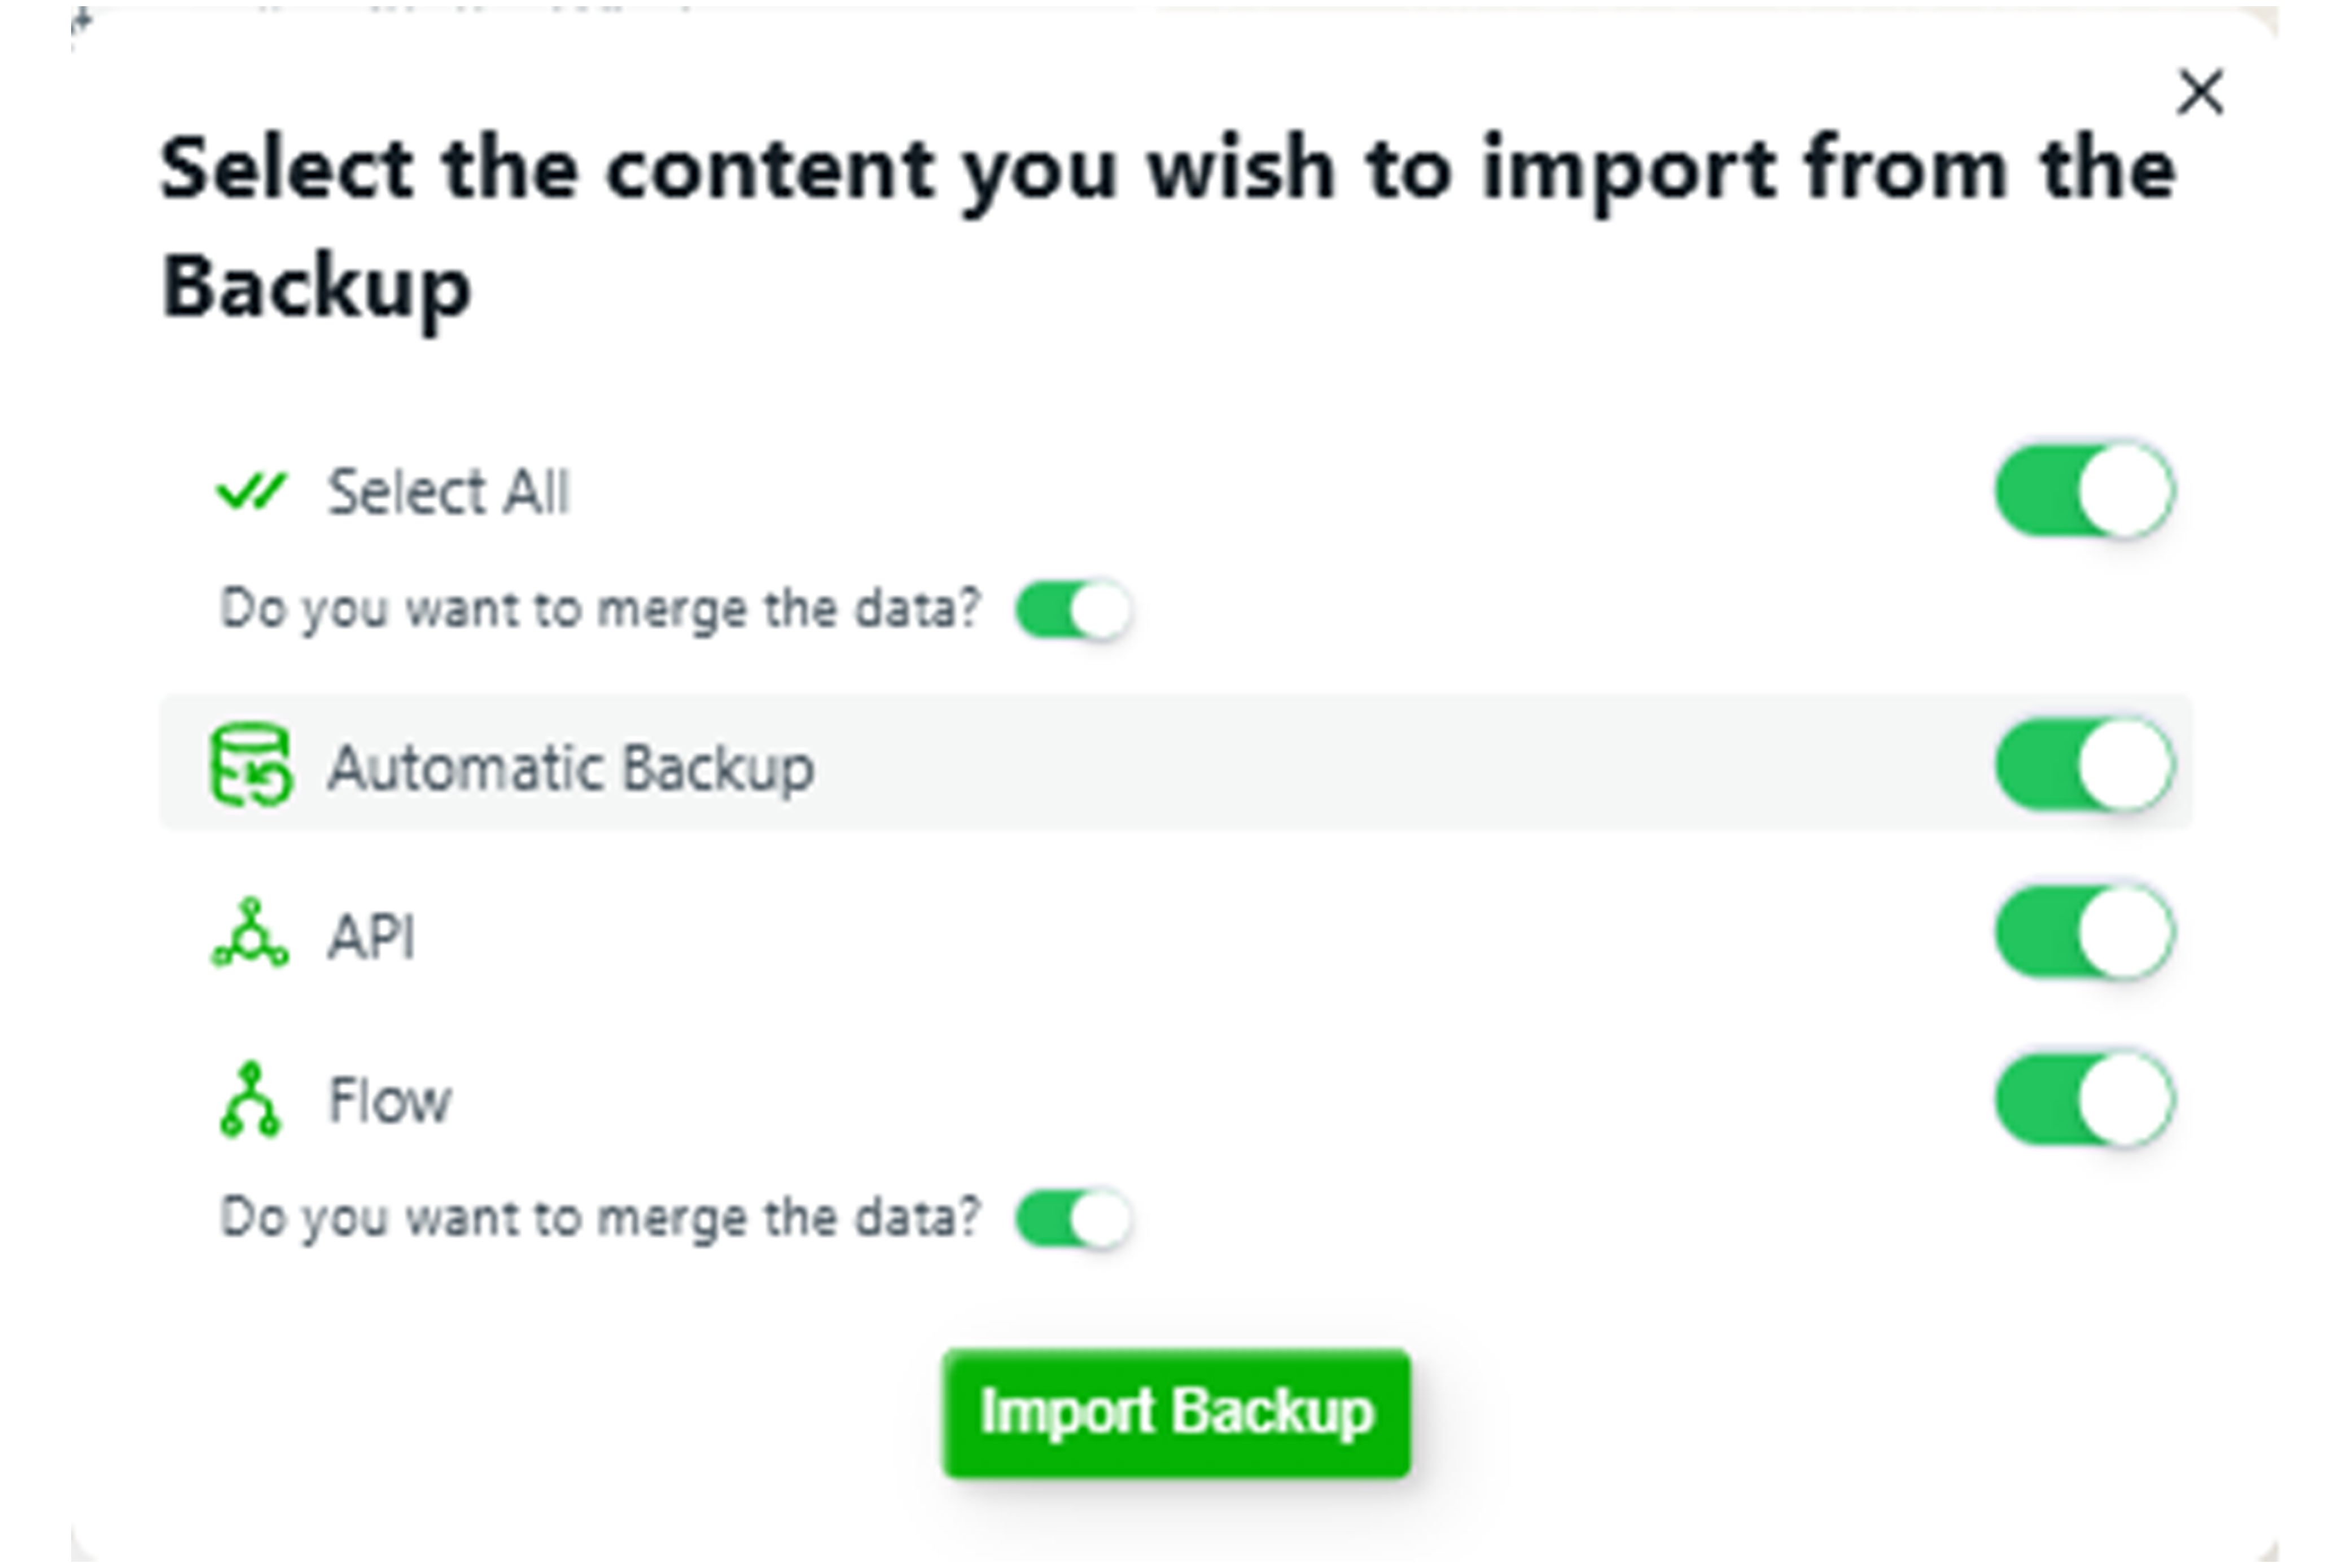Click the Automatic Backup label text
Viewport: 2352px width, 1568px height.
click(x=571, y=768)
